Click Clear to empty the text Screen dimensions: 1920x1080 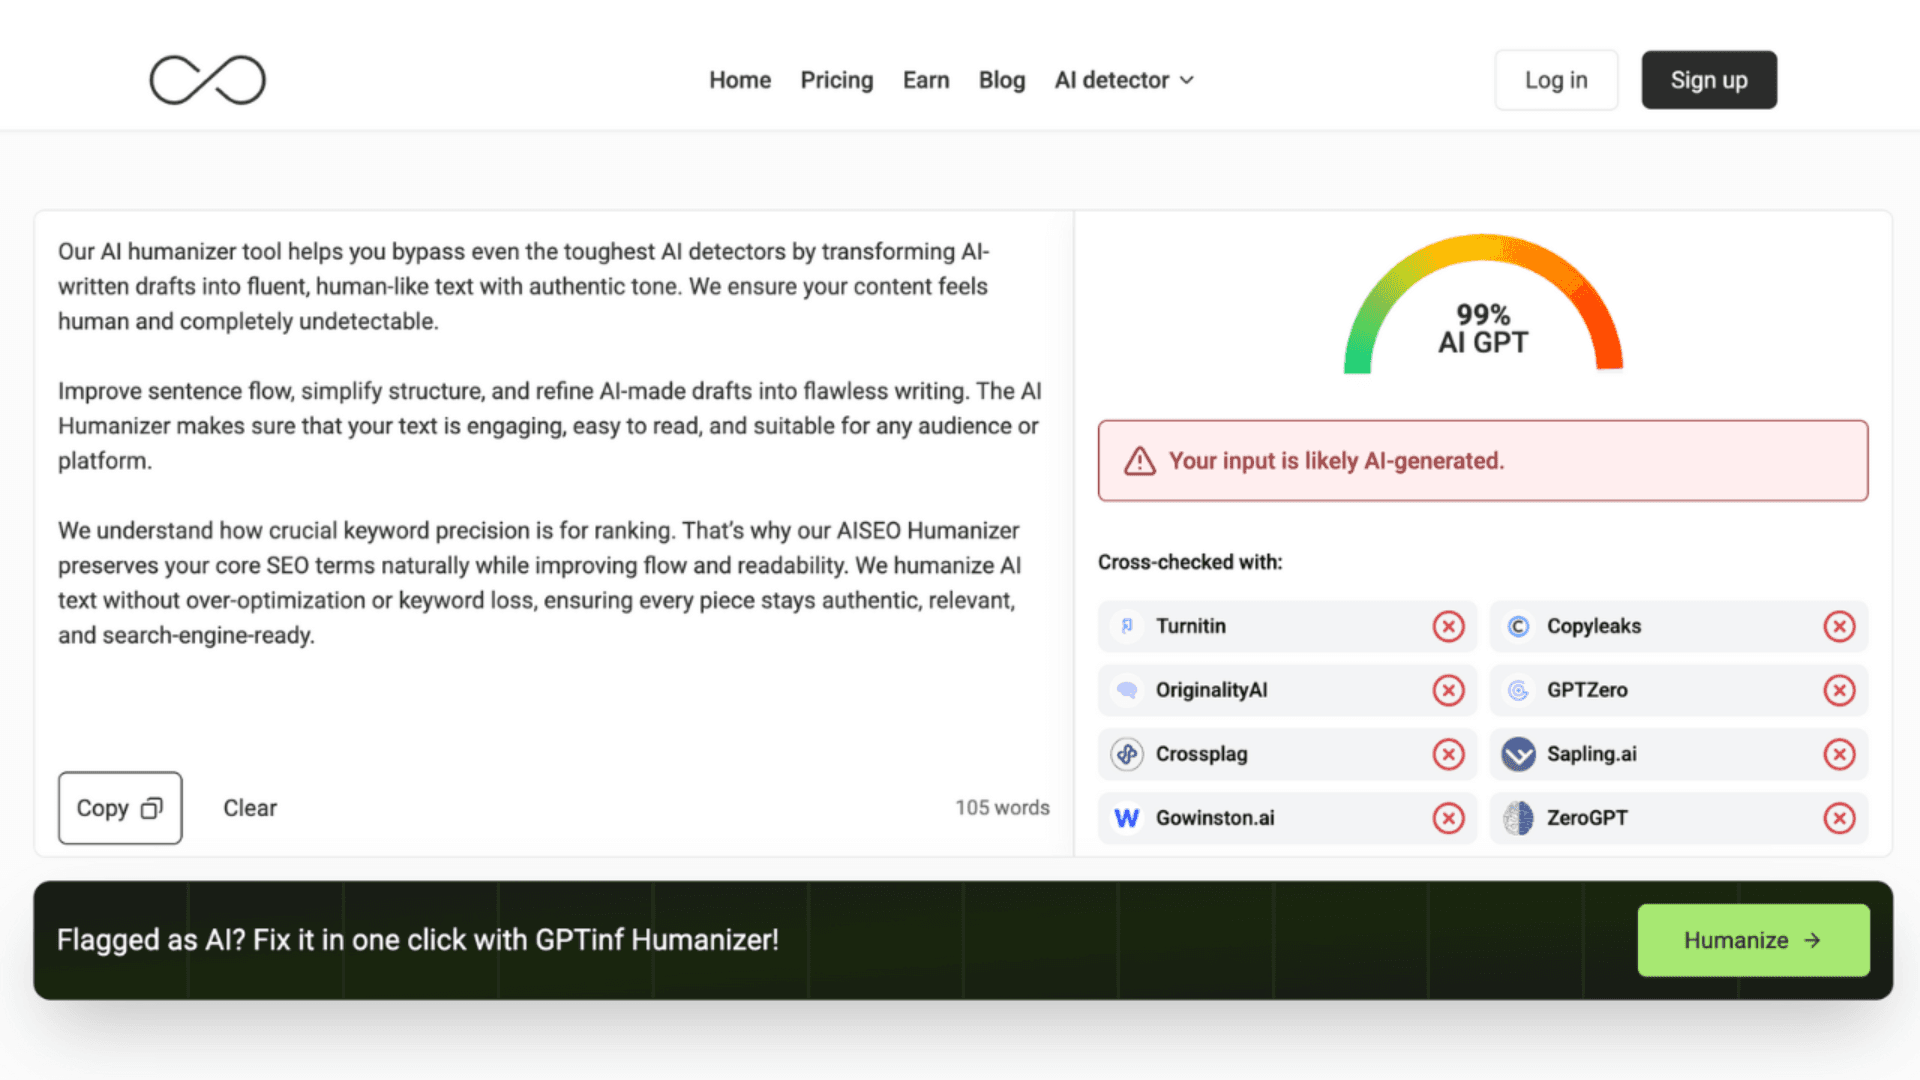(x=250, y=808)
